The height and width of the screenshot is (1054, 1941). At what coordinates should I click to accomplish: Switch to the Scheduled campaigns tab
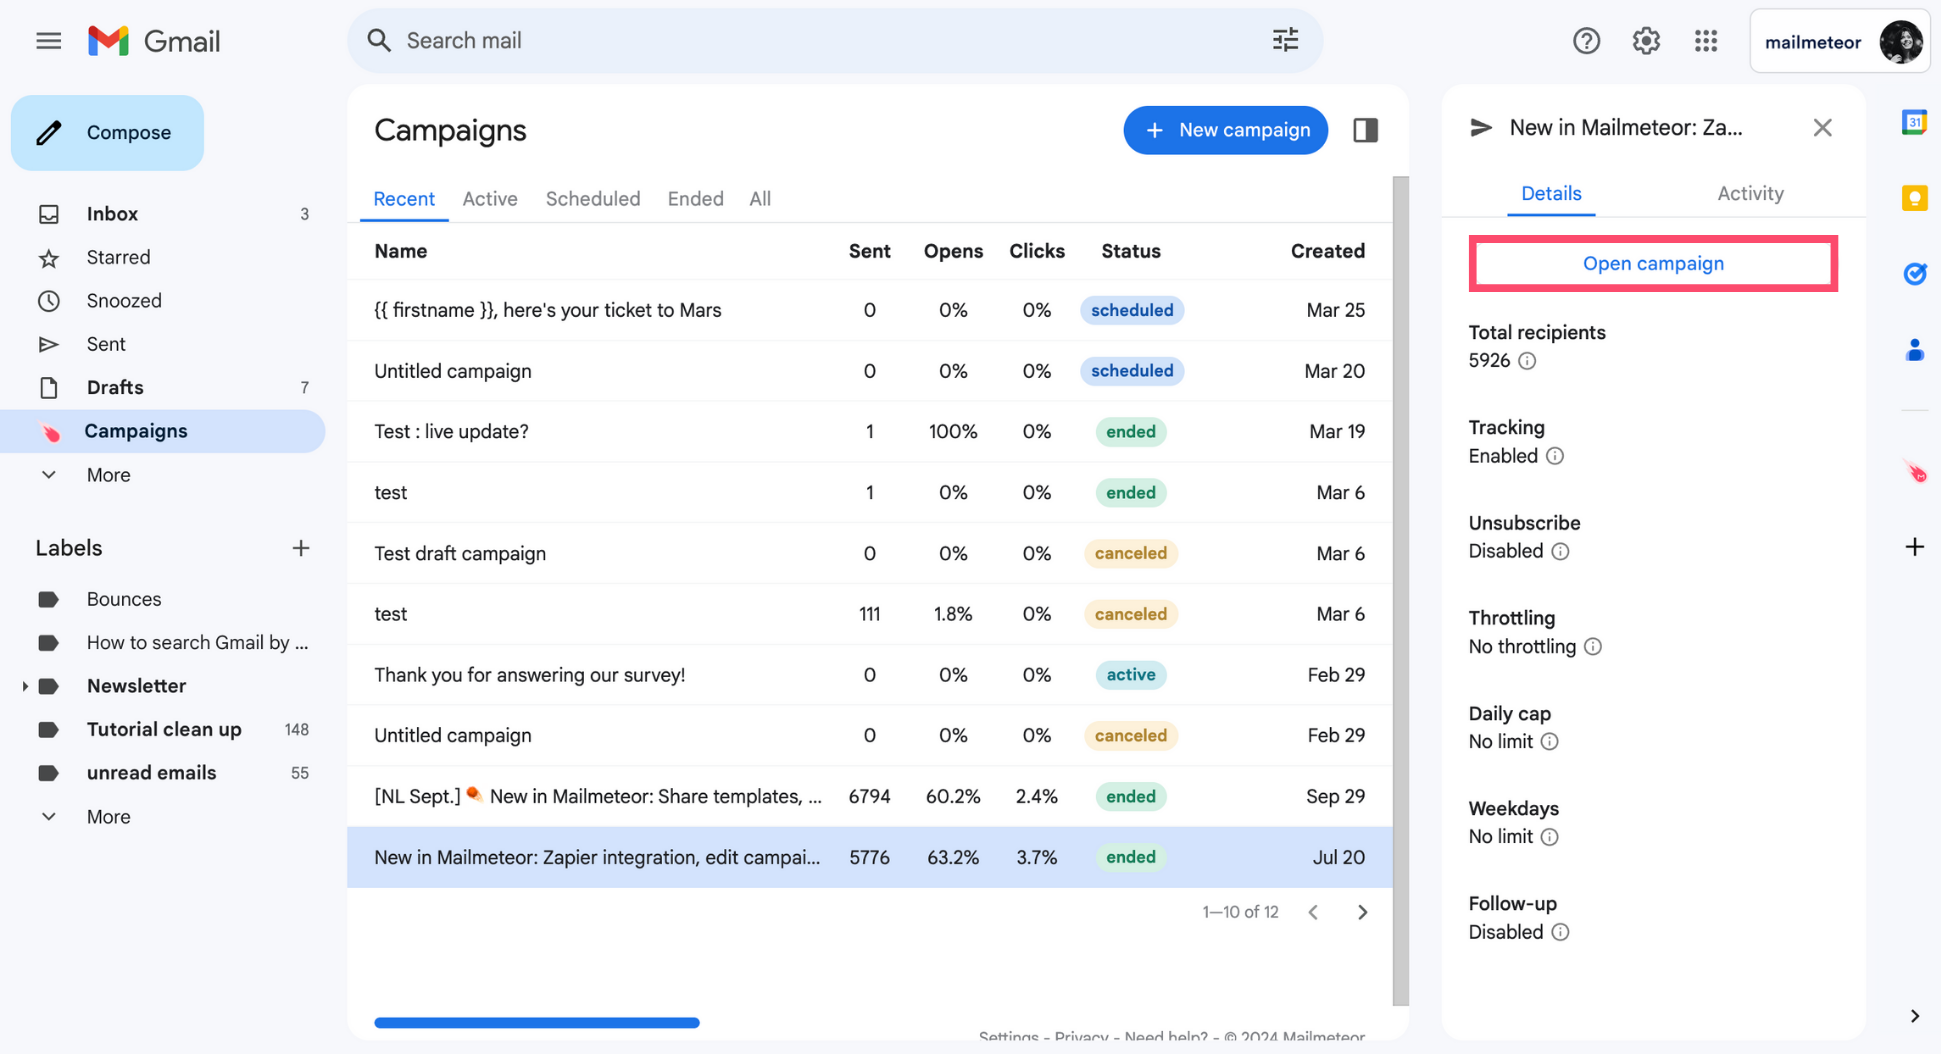point(592,199)
